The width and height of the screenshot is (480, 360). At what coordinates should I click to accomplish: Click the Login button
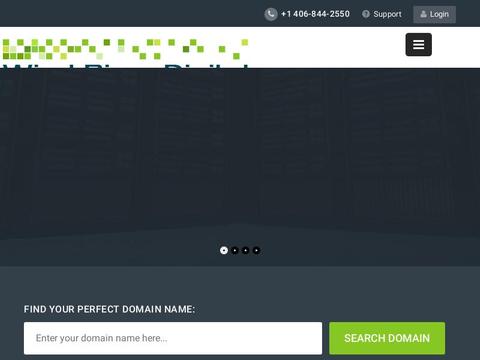pyautogui.click(x=434, y=14)
